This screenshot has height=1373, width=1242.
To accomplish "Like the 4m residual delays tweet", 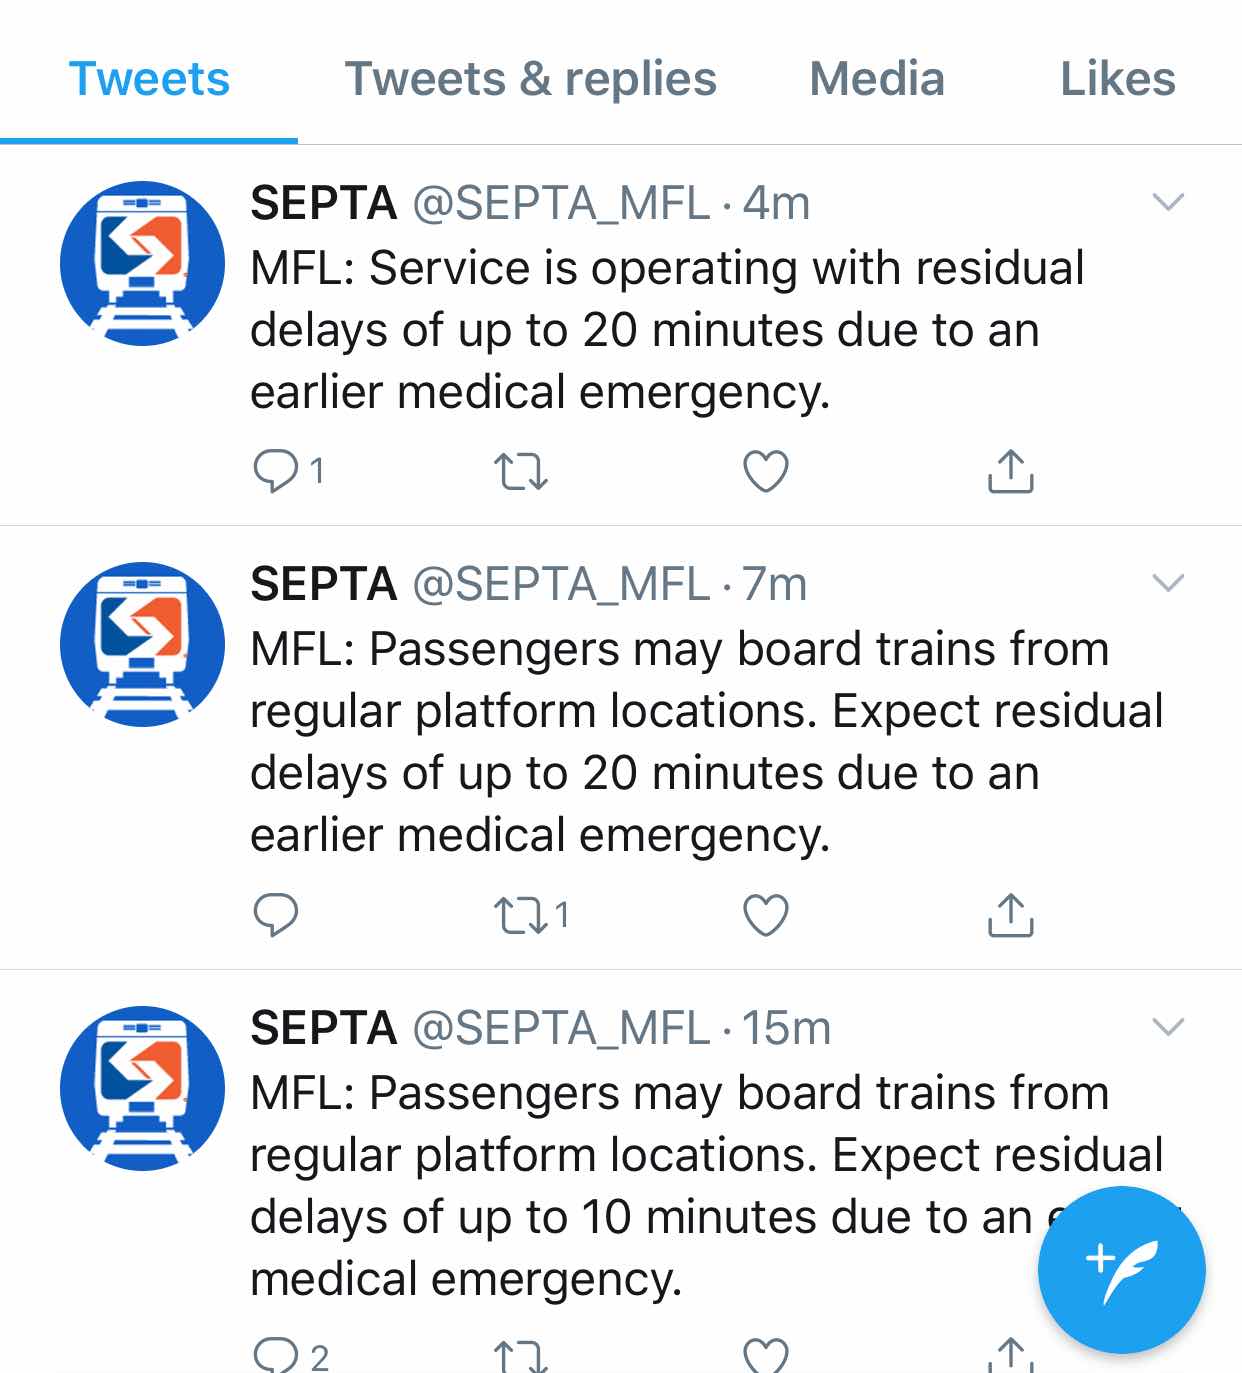I will pyautogui.click(x=766, y=471).
